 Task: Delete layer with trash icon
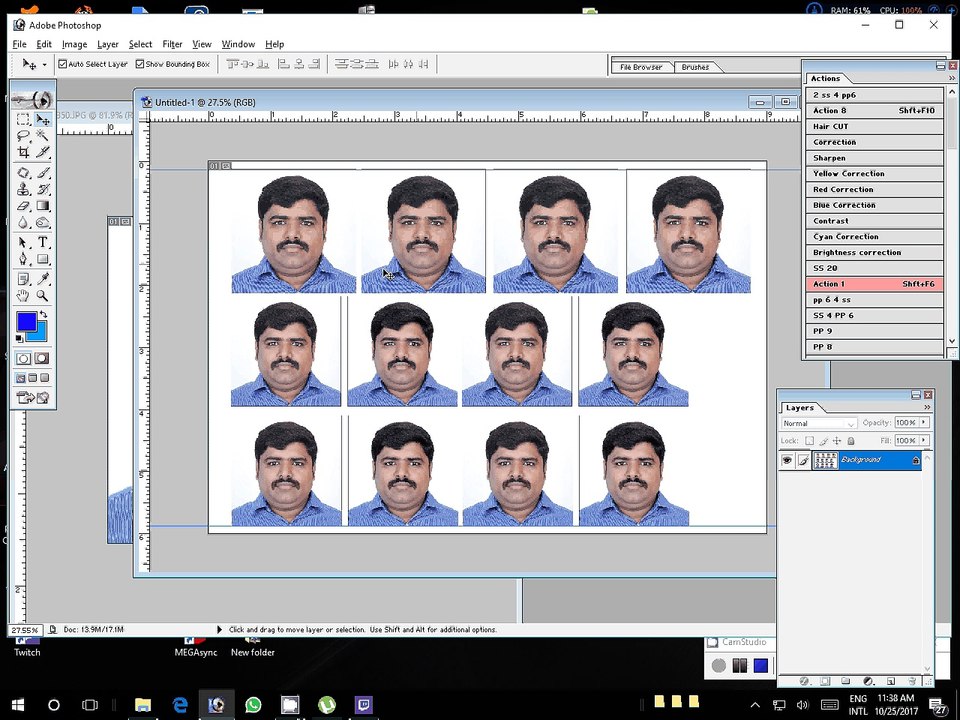(x=912, y=681)
